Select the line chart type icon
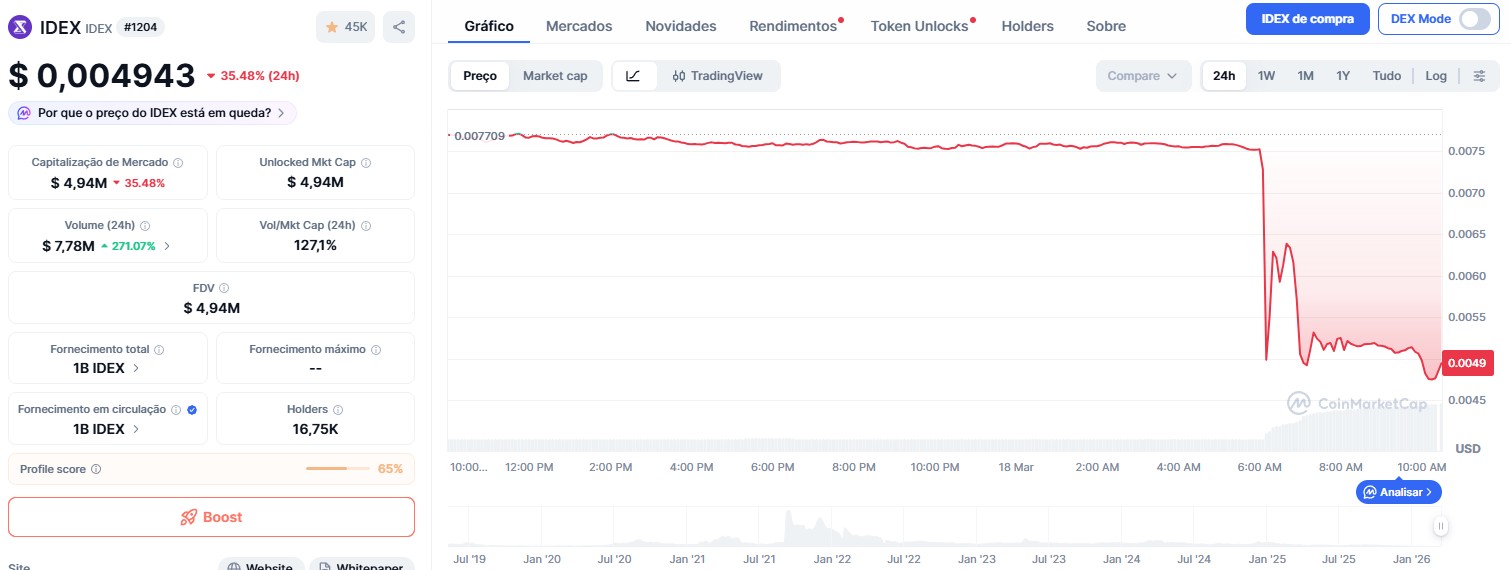Image resolution: width=1511 pixels, height=570 pixels. 634,76
